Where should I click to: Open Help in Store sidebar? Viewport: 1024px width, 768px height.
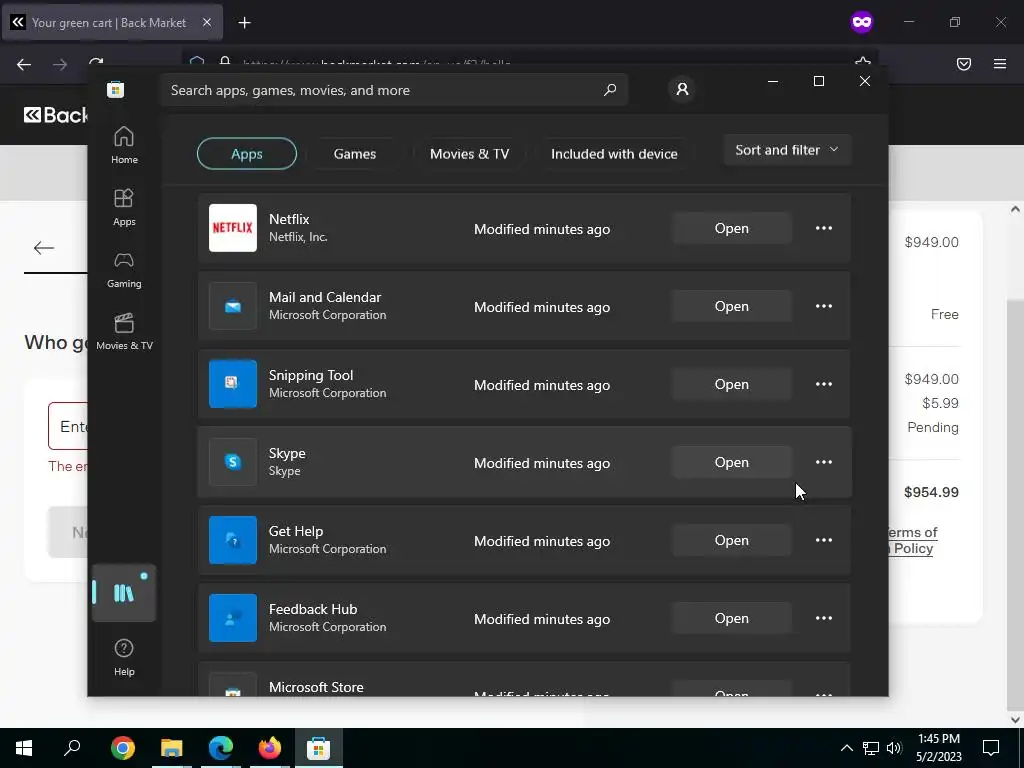124,657
